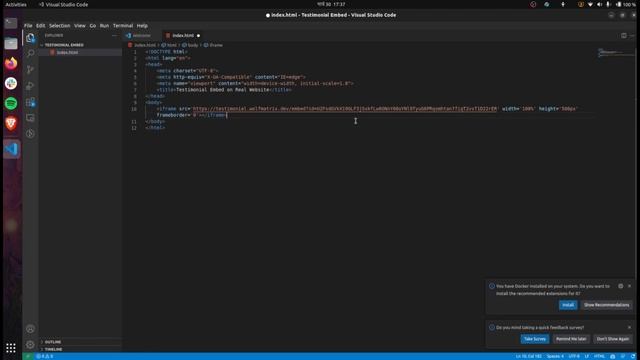This screenshot has width=640, height=360.
Task: Dismiss the Docker notification
Action: (629, 286)
